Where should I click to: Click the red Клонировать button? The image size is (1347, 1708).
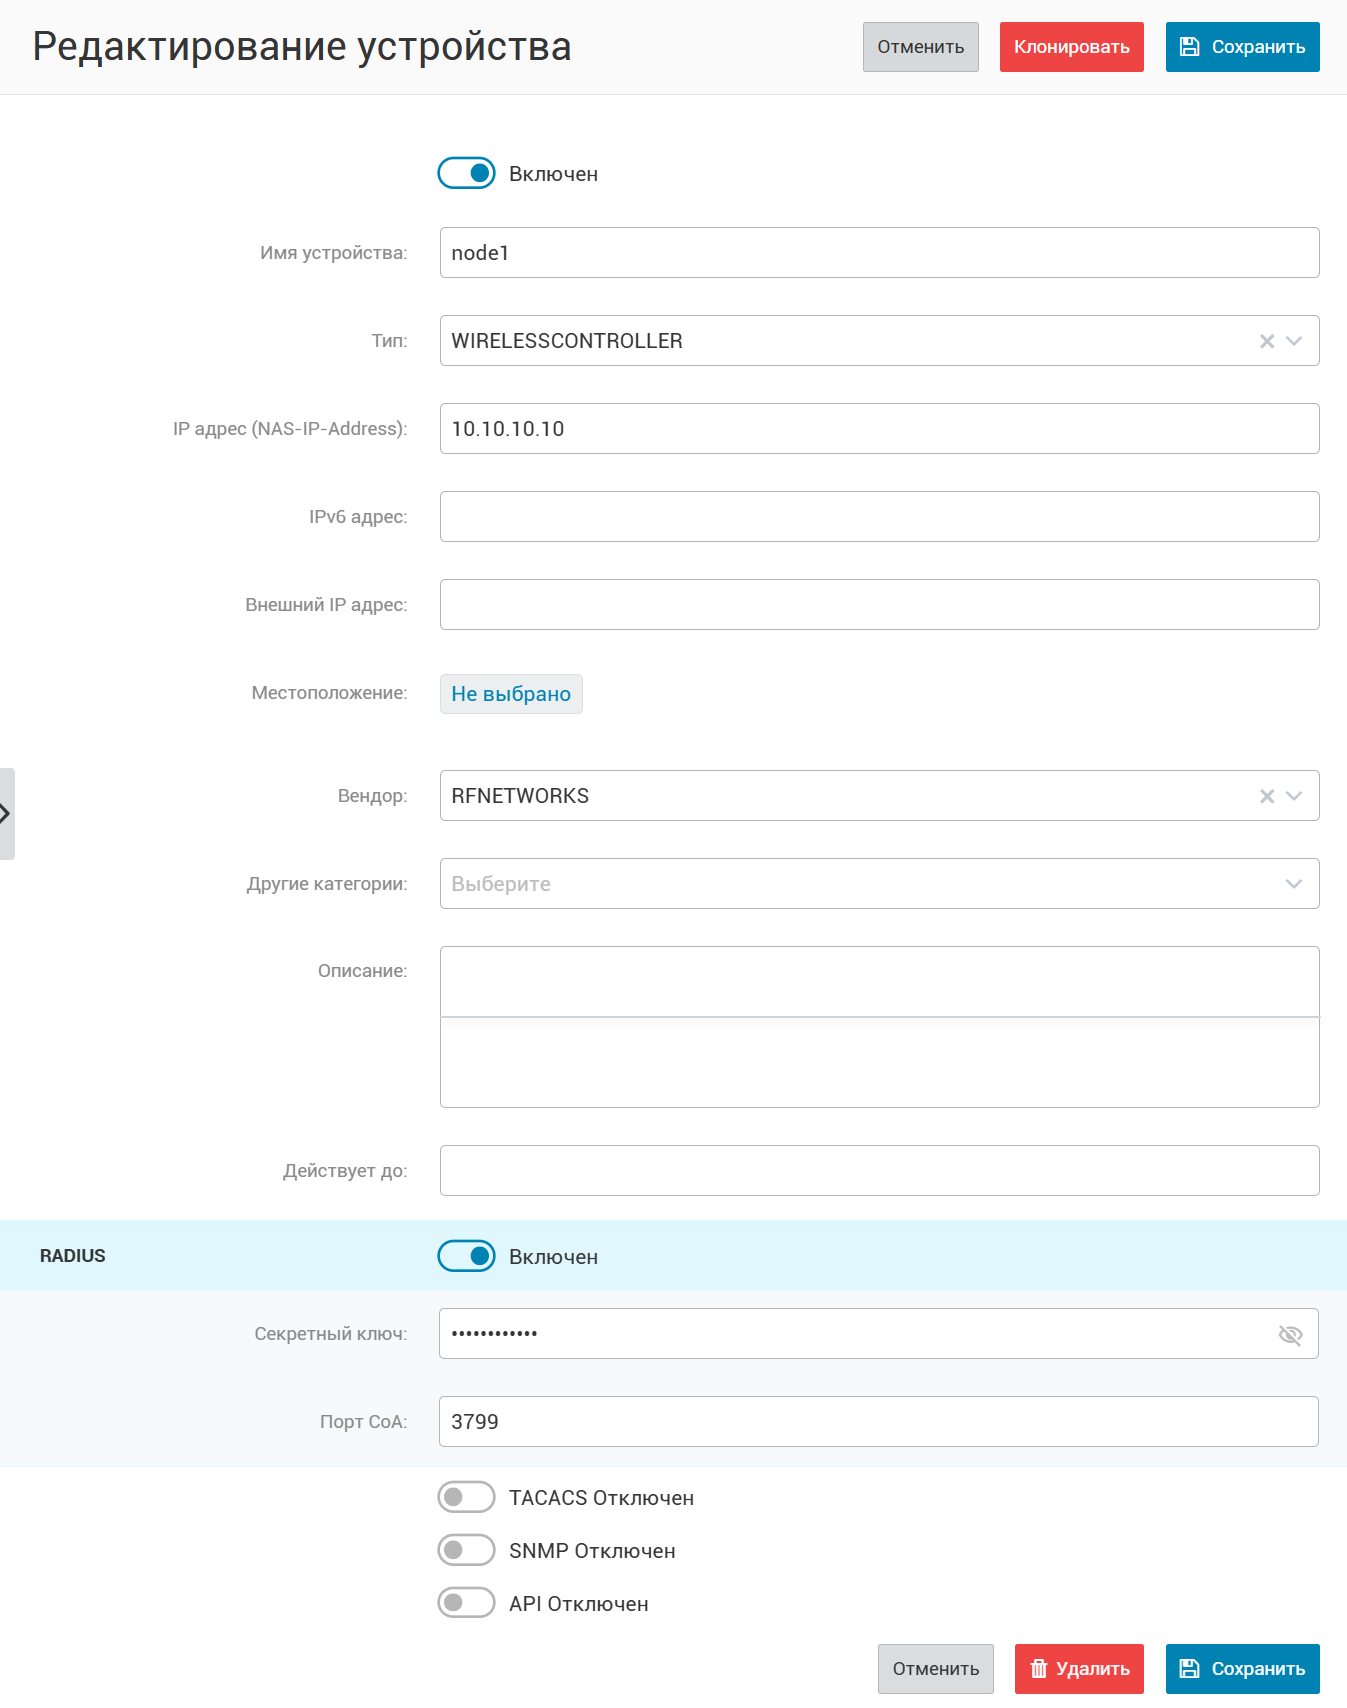click(1072, 47)
